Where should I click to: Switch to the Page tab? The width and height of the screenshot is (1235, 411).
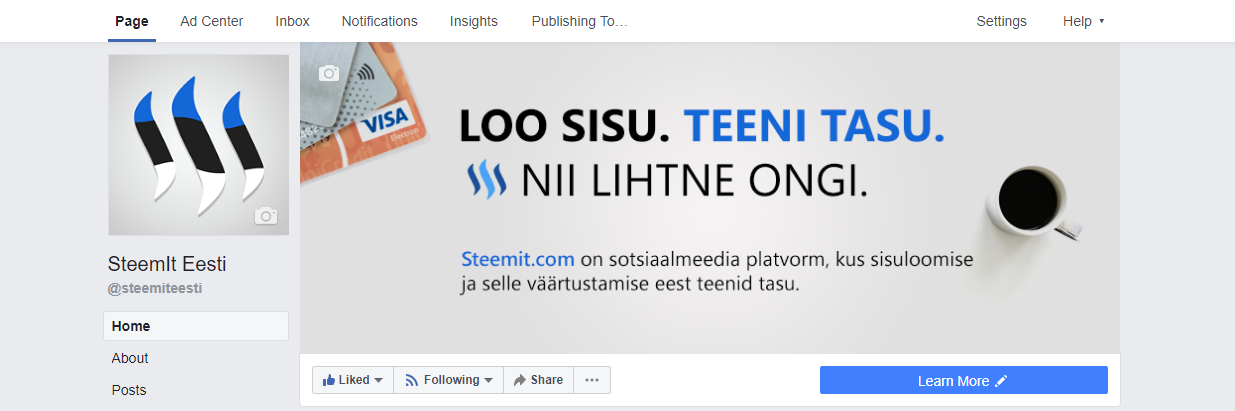point(132,21)
